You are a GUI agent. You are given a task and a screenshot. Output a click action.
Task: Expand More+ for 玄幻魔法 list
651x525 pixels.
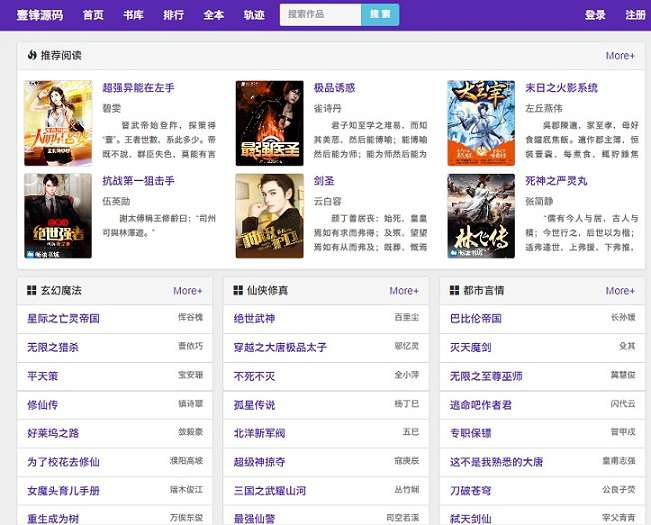tap(188, 291)
